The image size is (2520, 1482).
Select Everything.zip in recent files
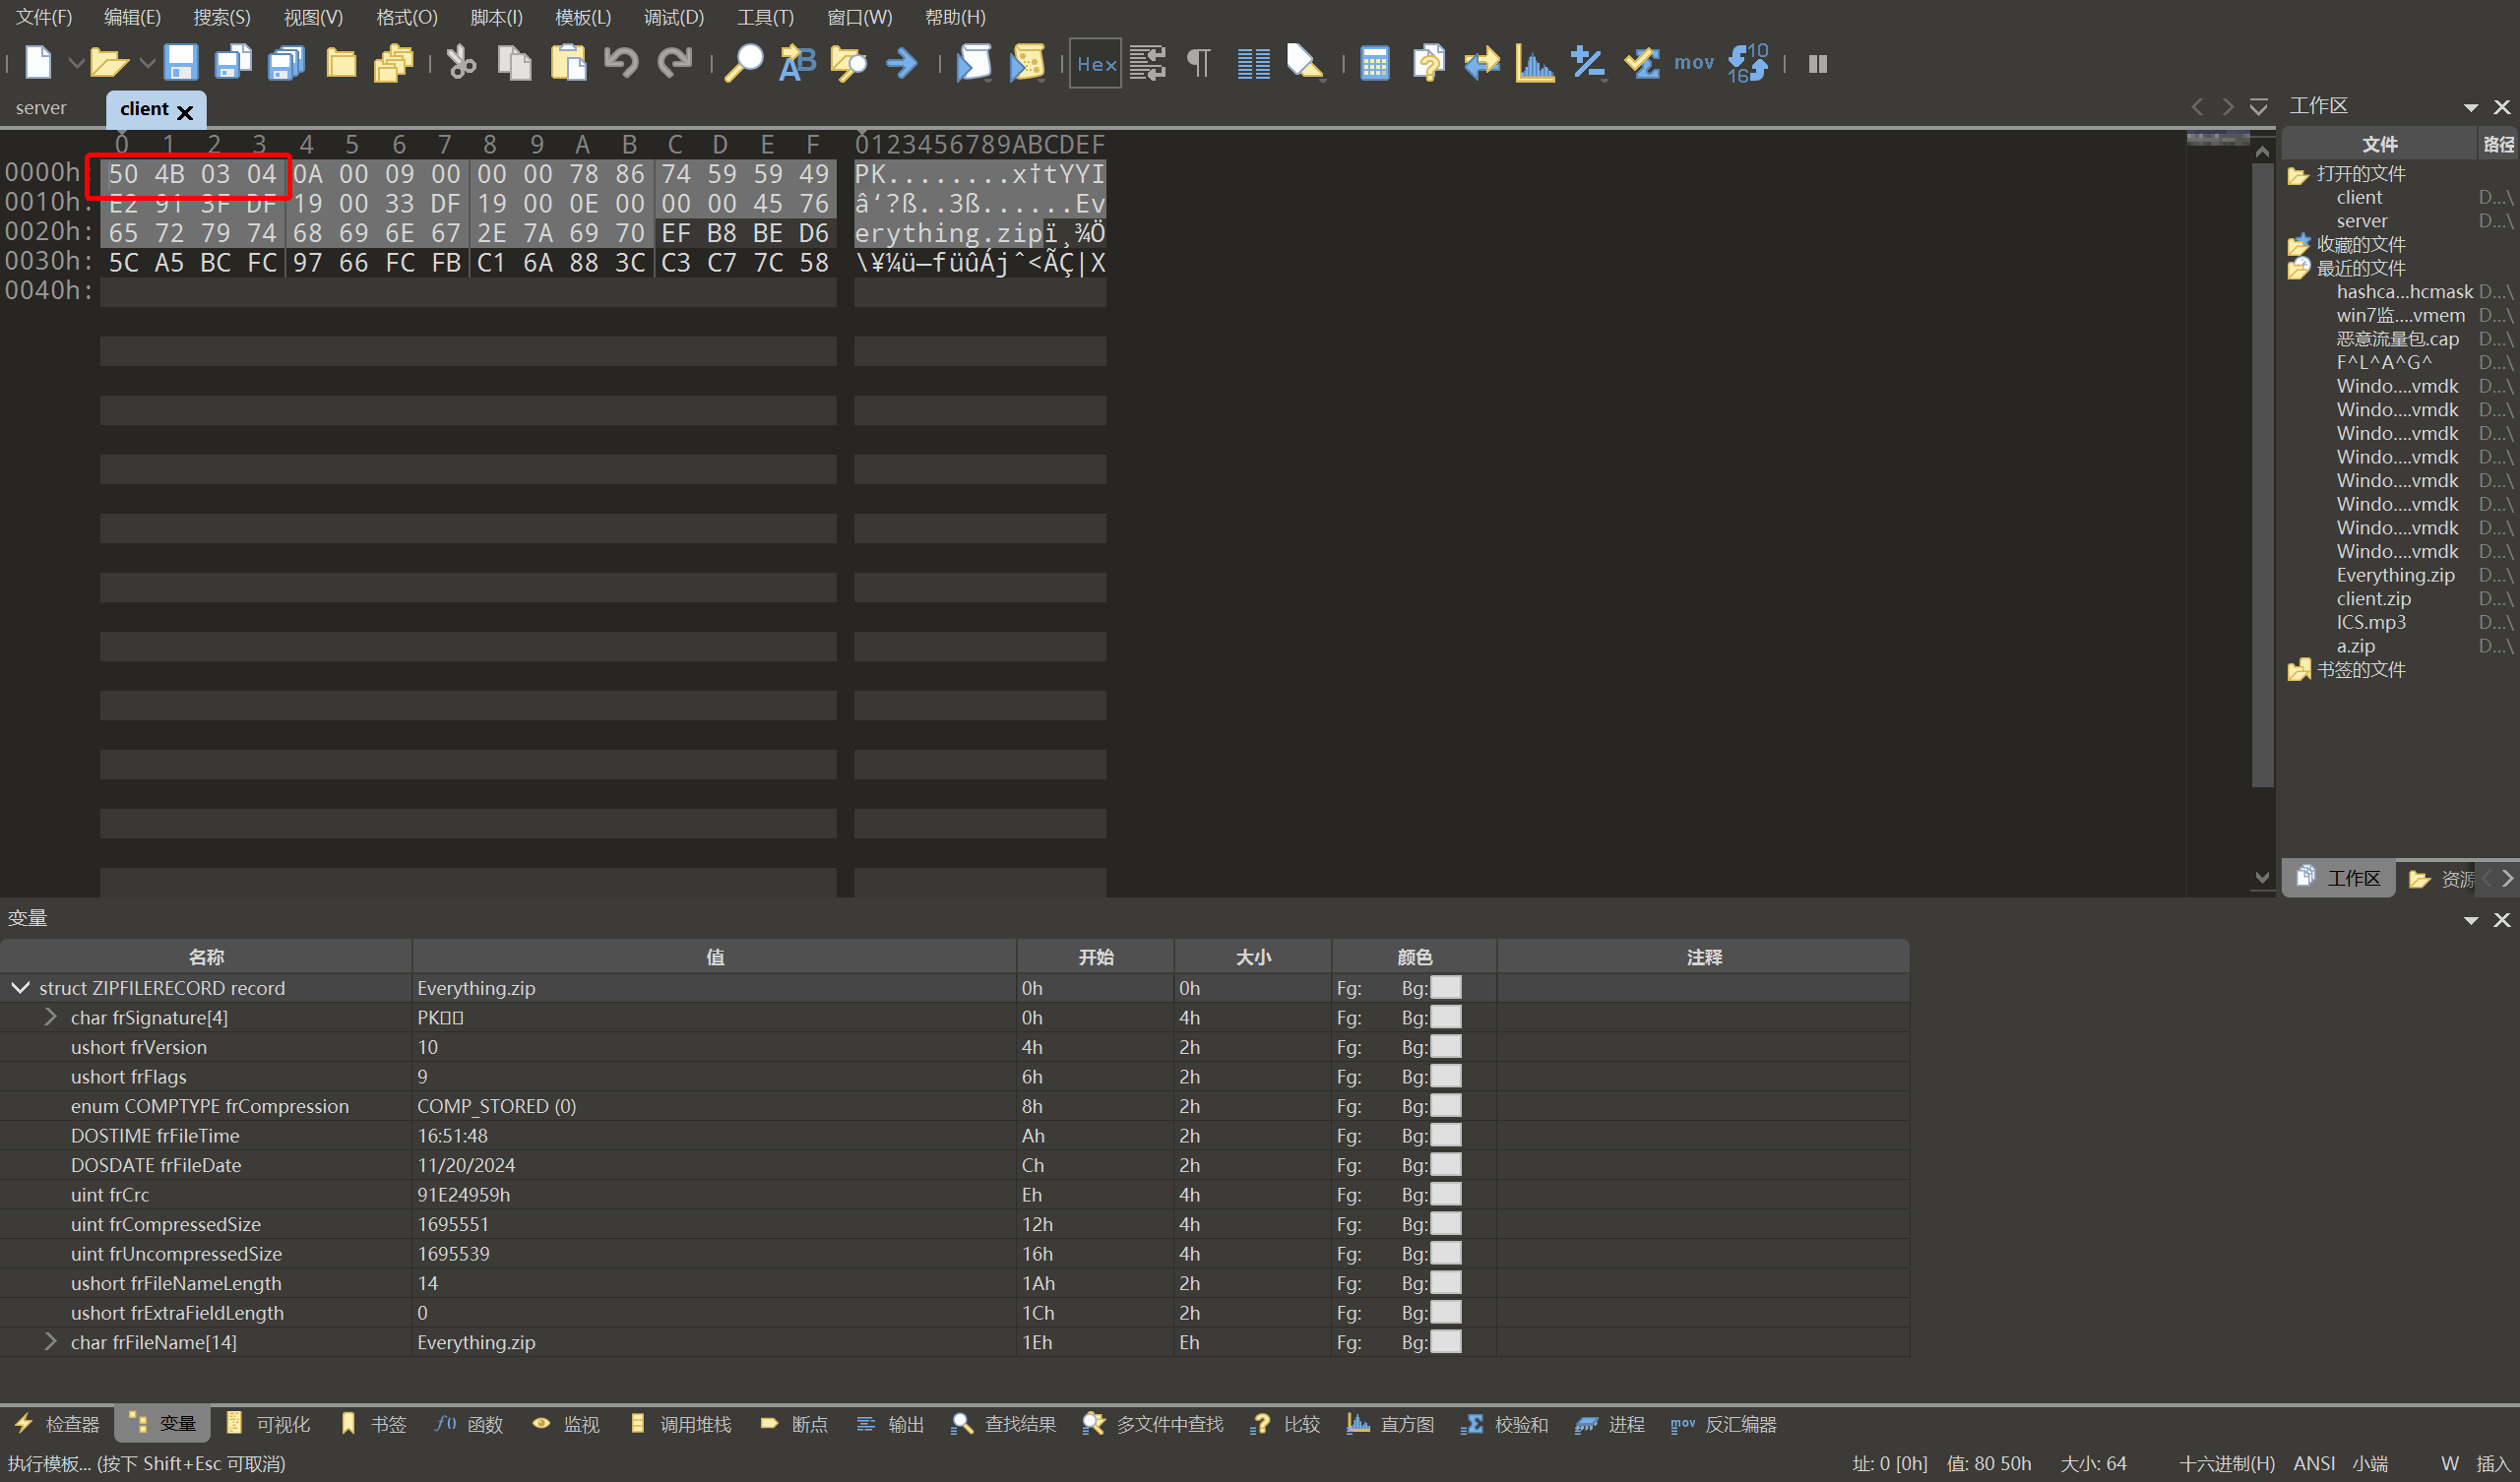(2395, 575)
